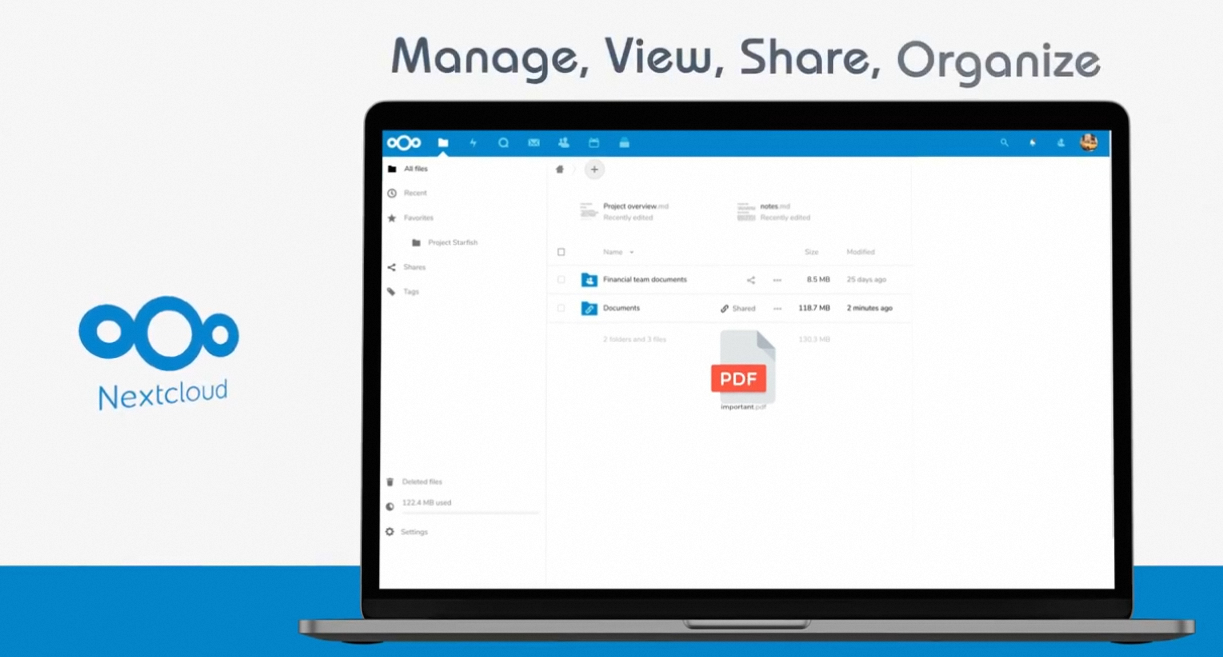This screenshot has height=657, width=1223.
Task: Open the Activity lightning bolt icon
Action: click(473, 143)
